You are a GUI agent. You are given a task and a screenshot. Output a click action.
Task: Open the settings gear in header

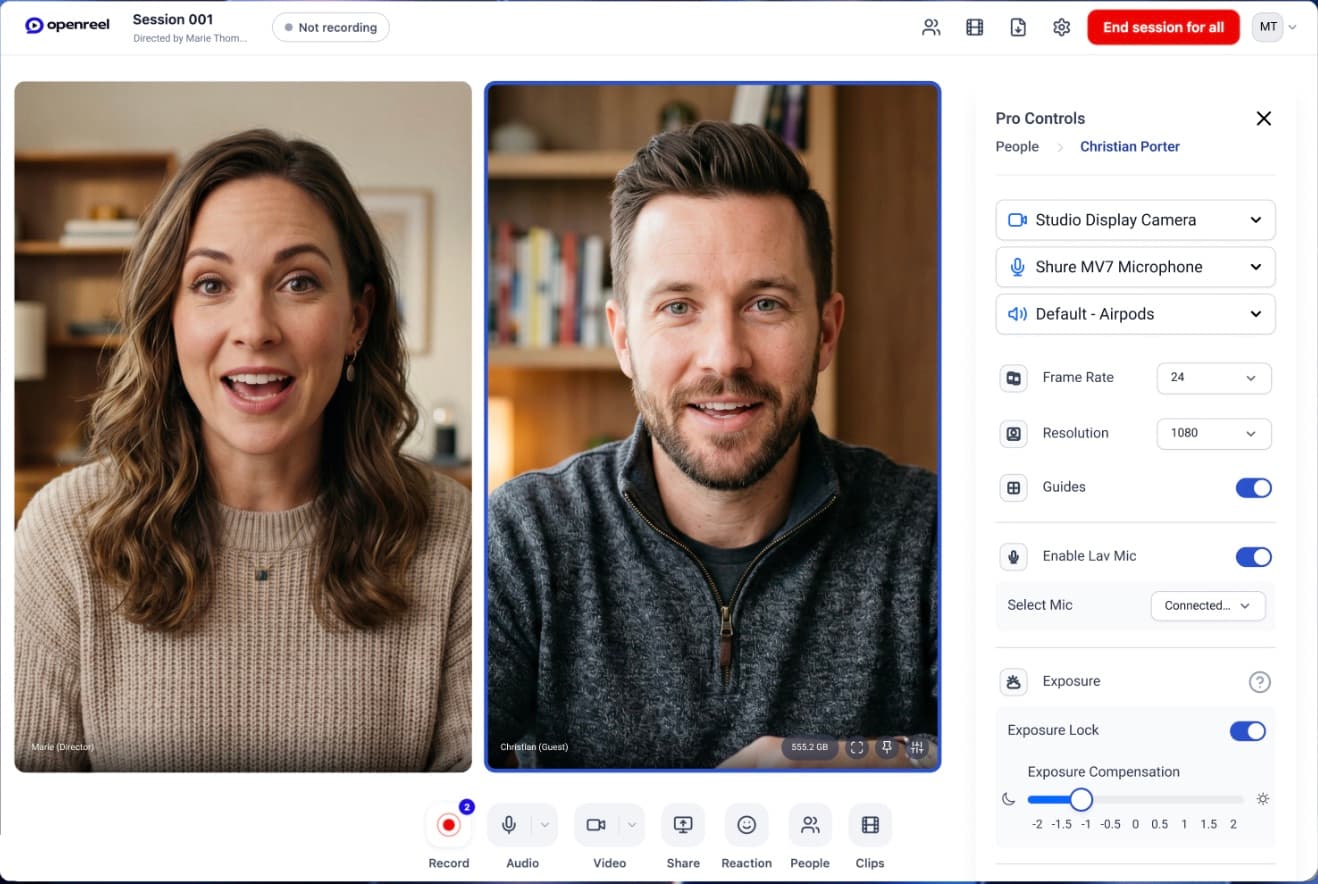click(x=1062, y=27)
